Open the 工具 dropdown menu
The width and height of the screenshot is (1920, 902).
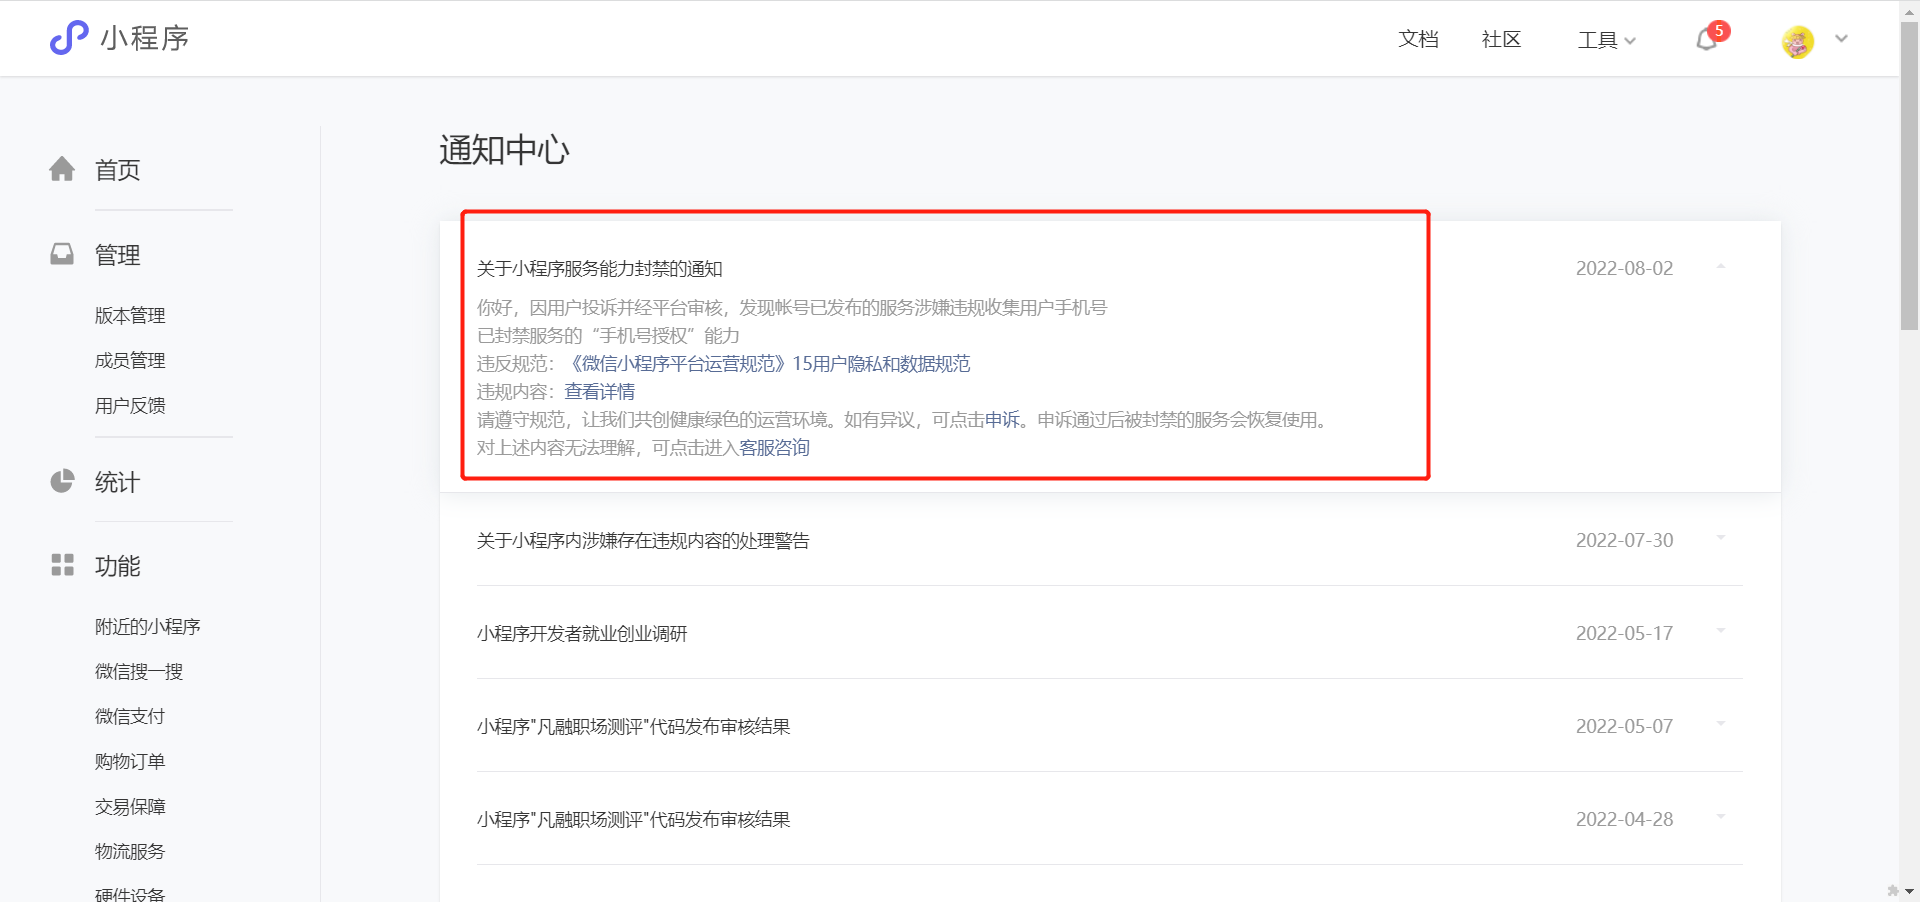pos(1606,40)
